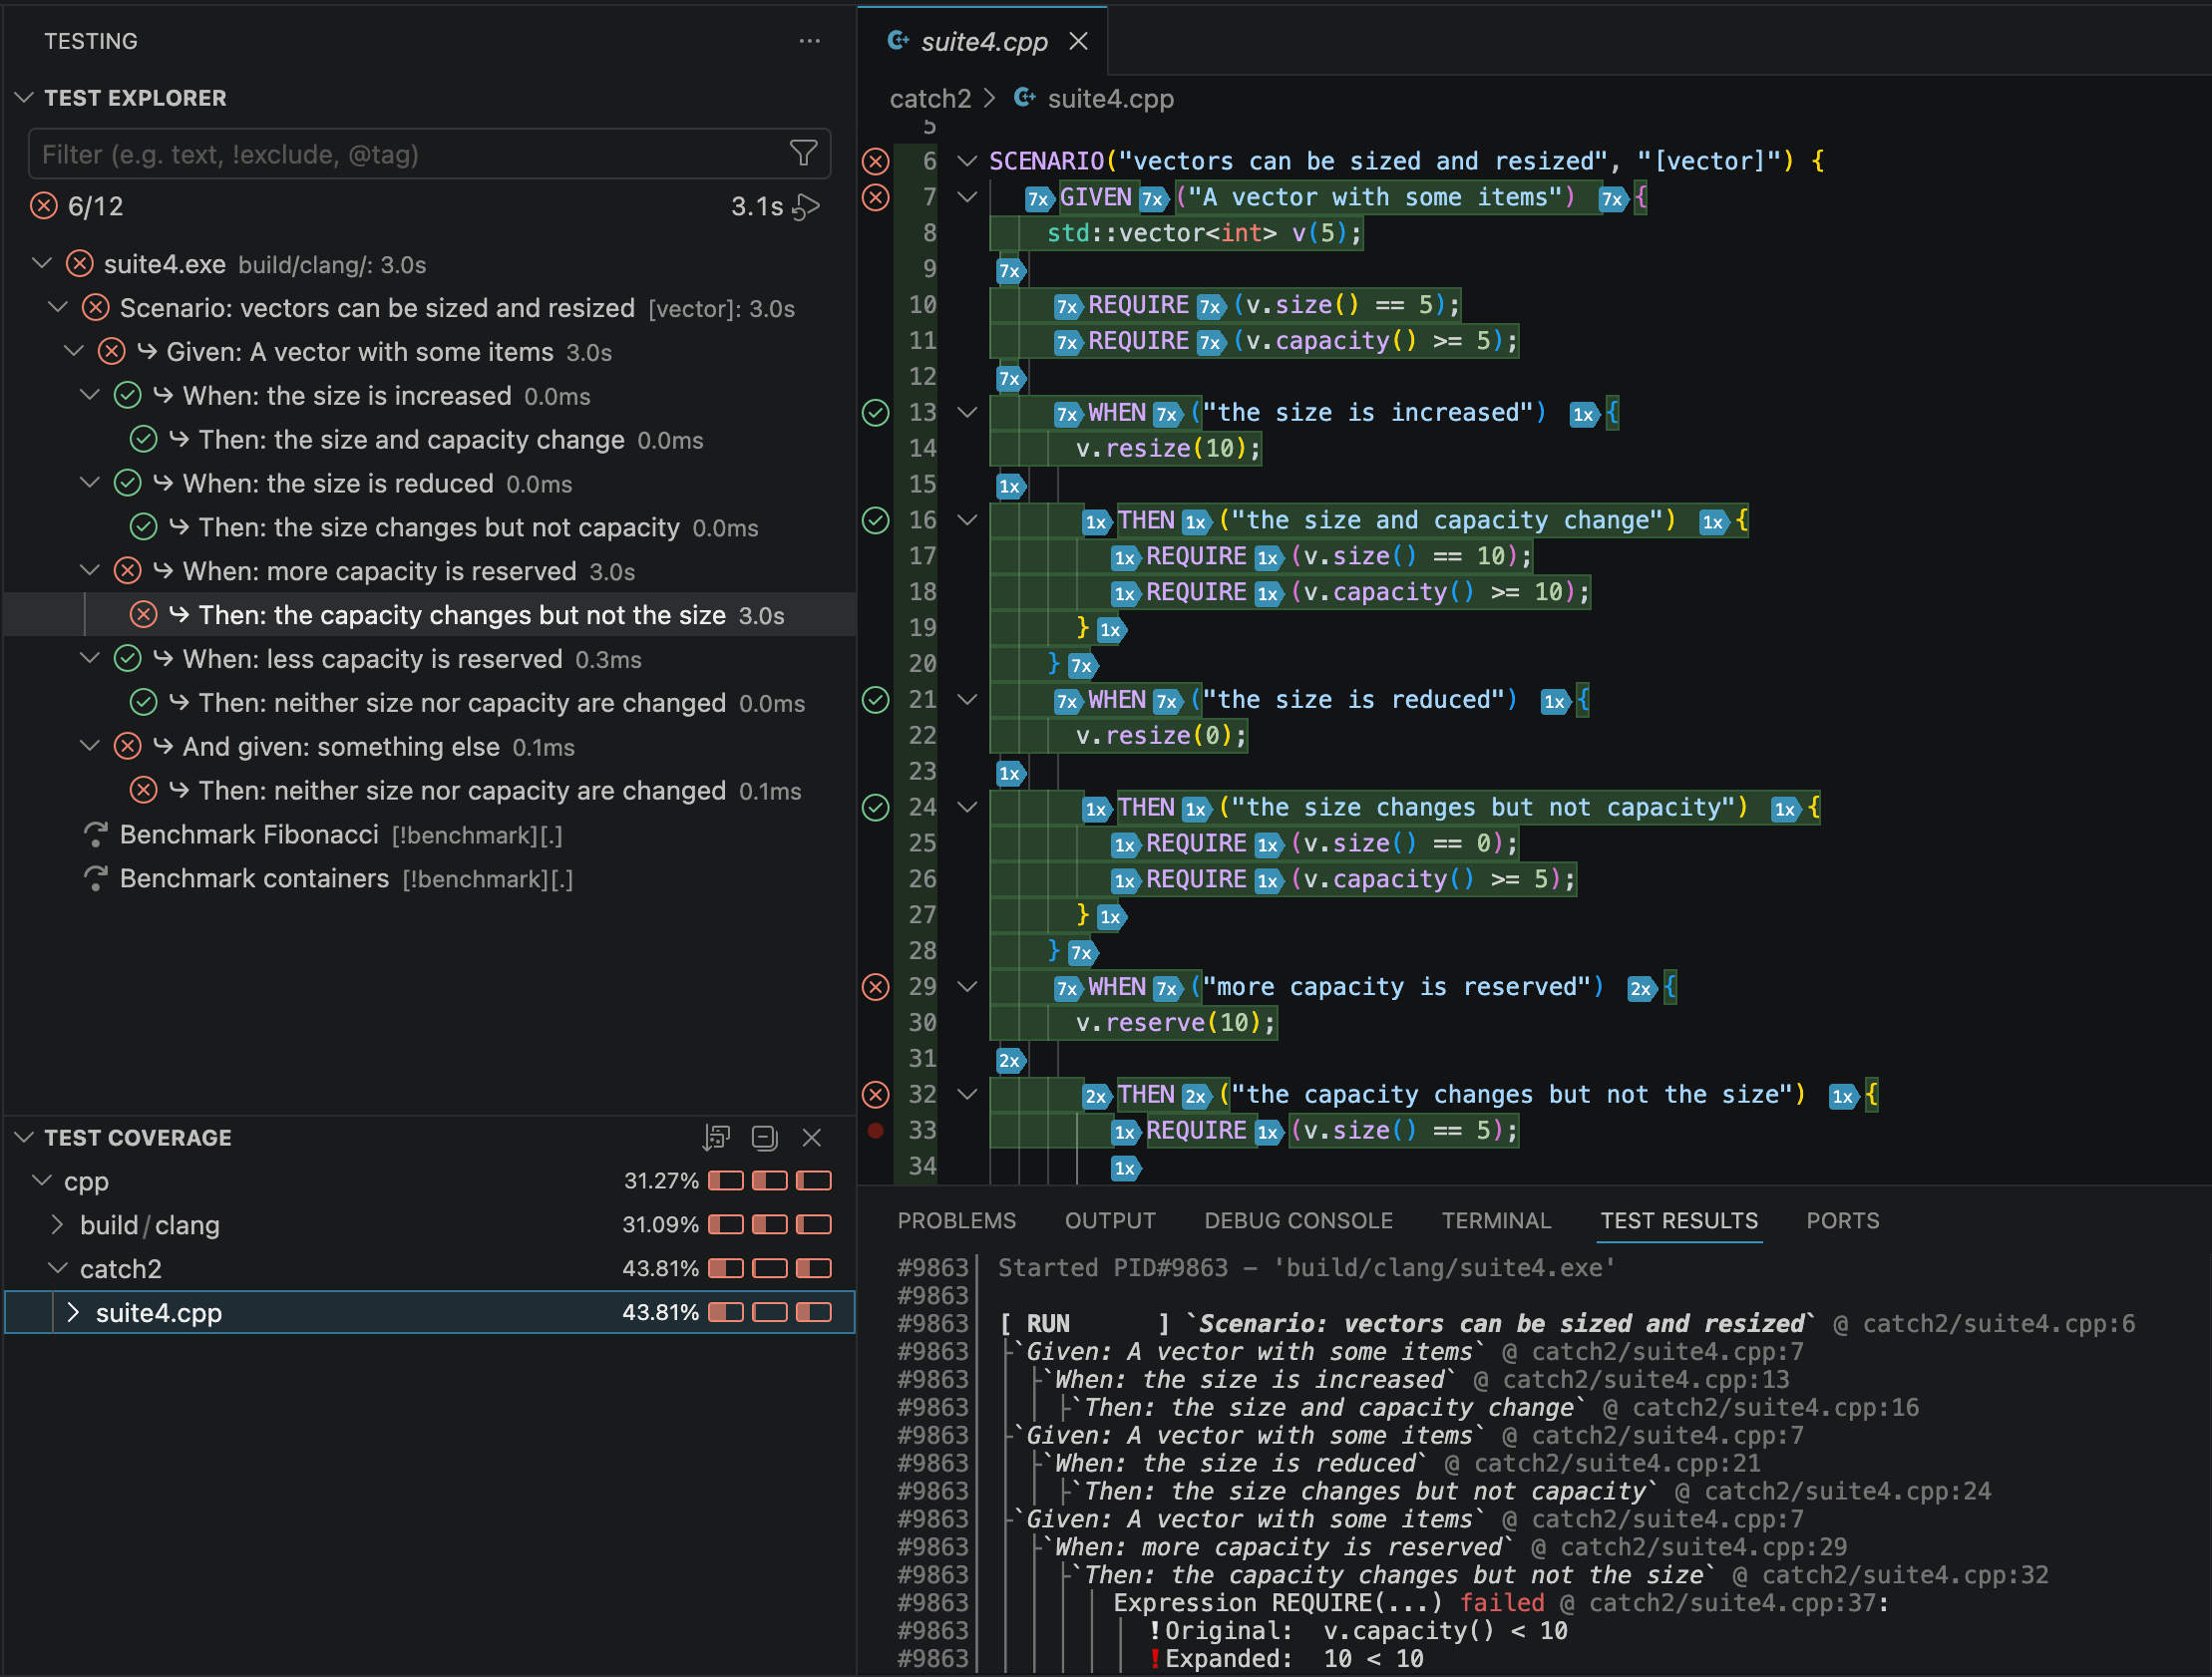Click the C++ file icon in breadcrumb
The height and width of the screenshot is (1677, 2212).
pos(1025,97)
